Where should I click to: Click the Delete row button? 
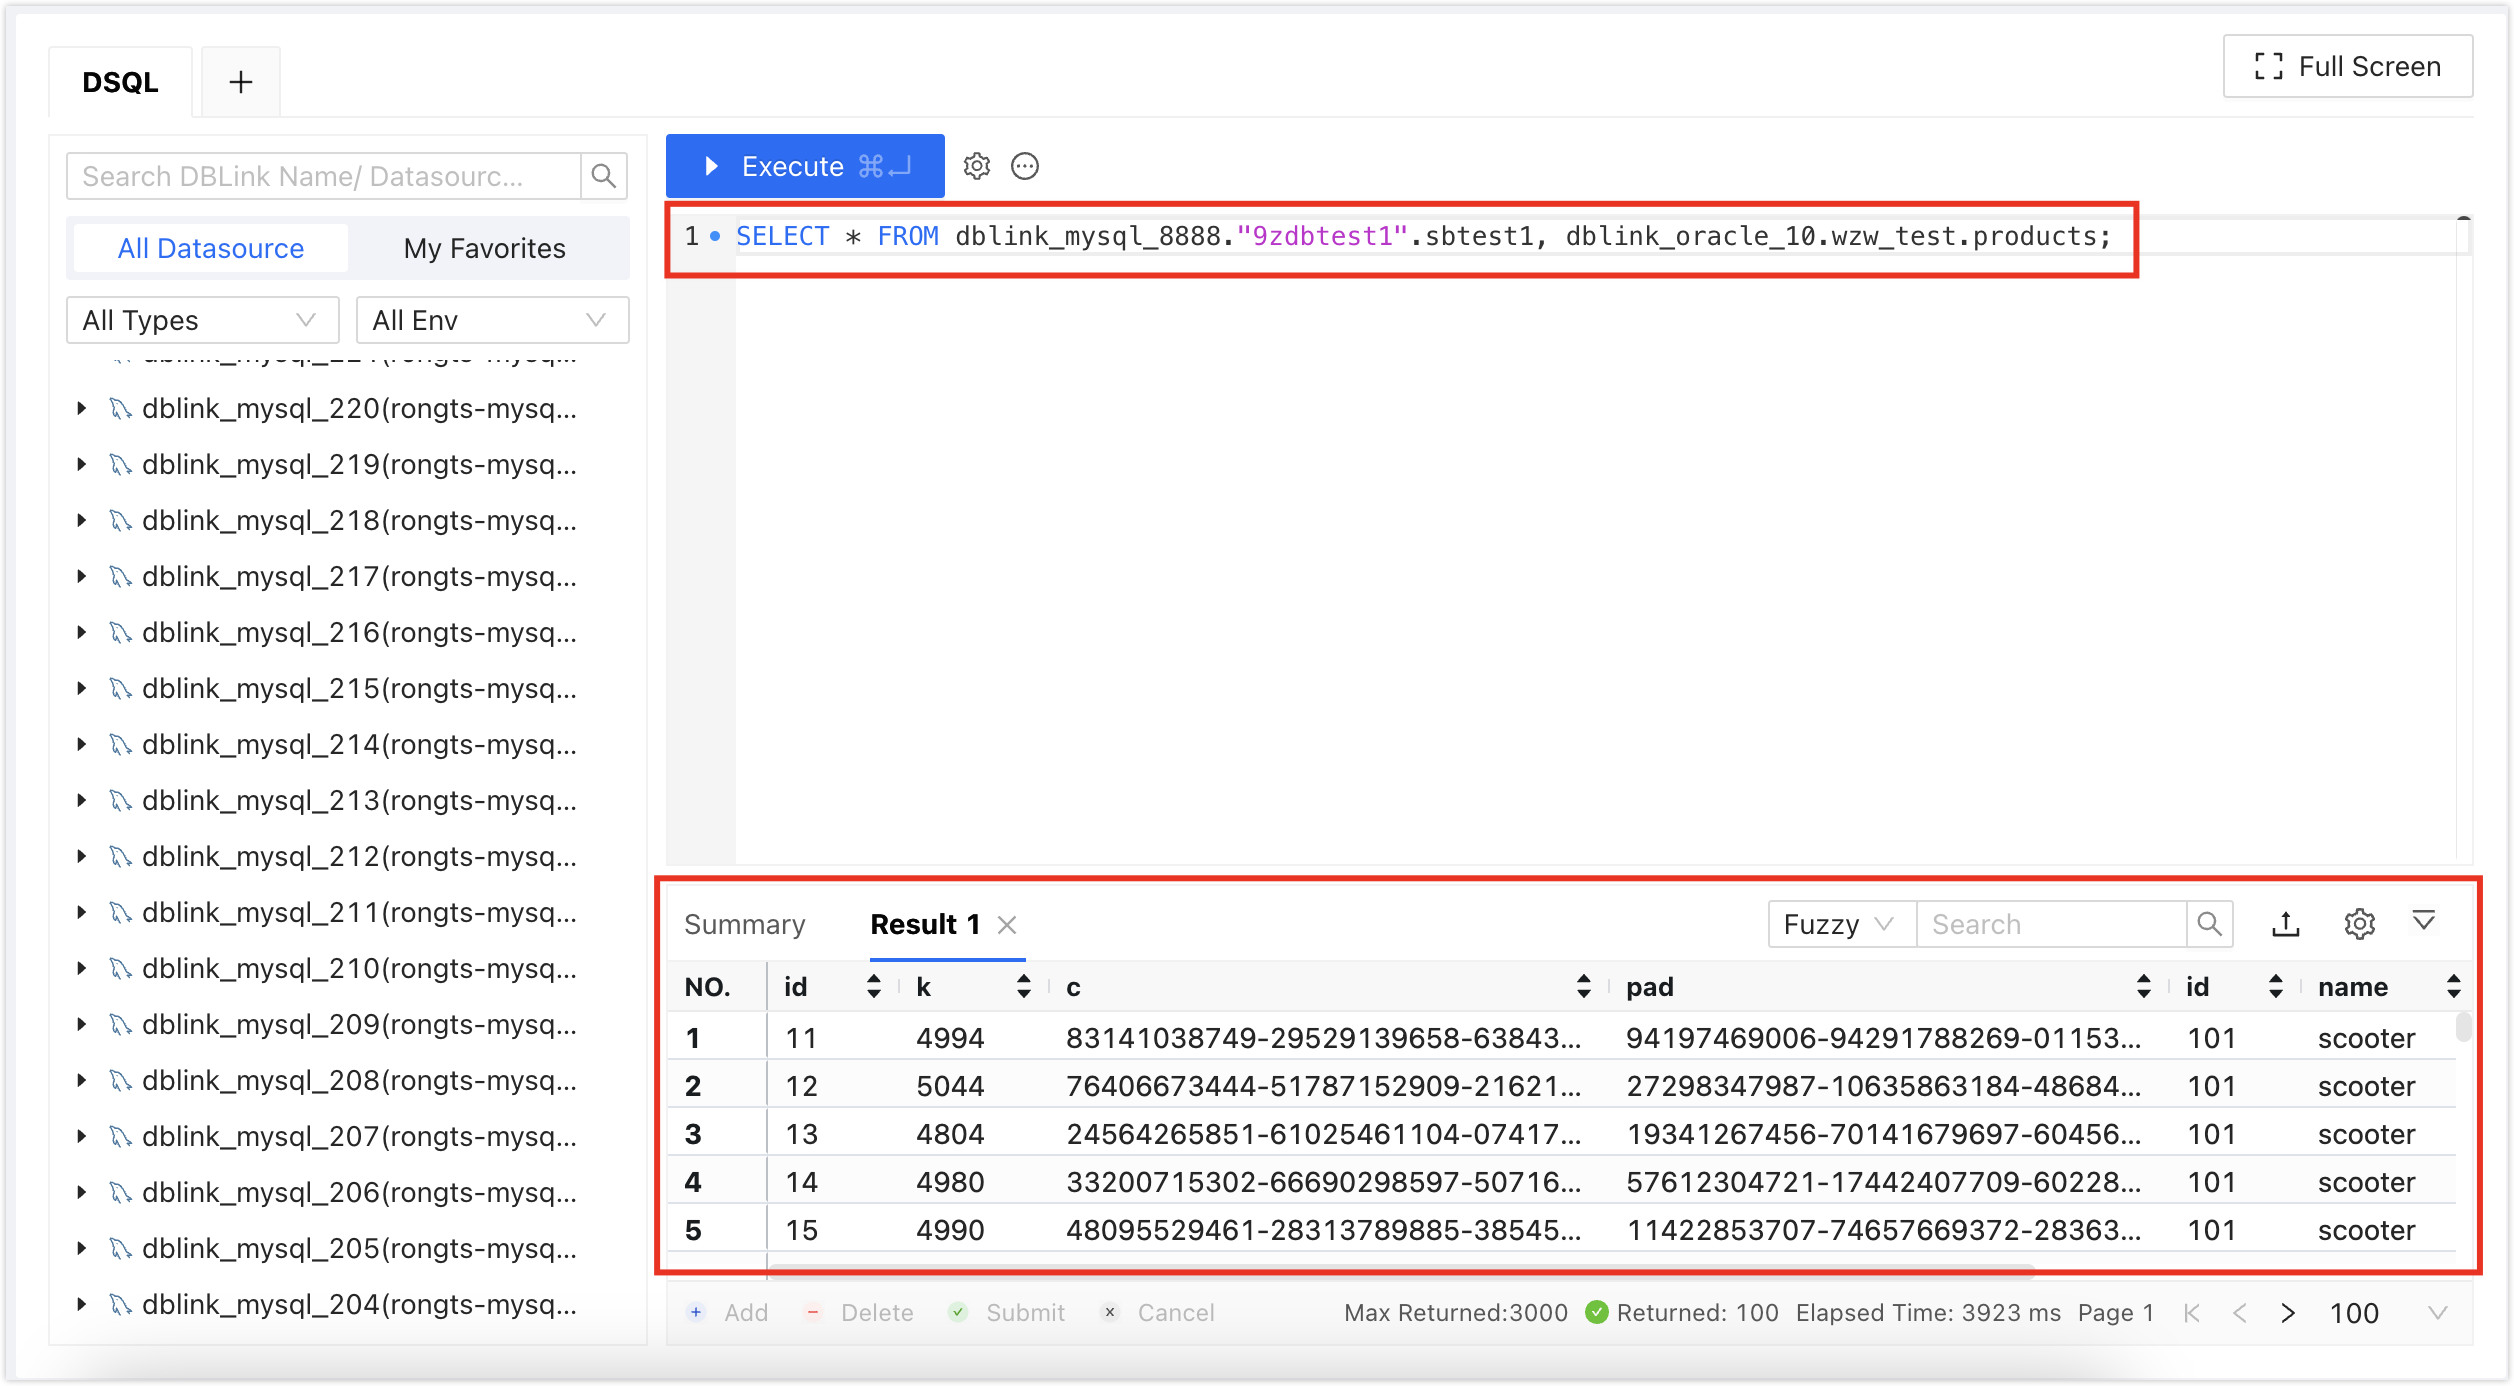(x=859, y=1312)
